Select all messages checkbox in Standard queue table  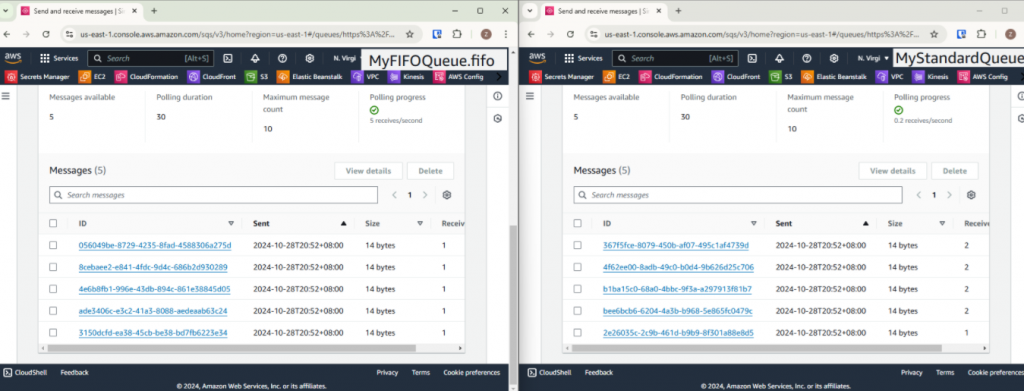tap(577, 223)
